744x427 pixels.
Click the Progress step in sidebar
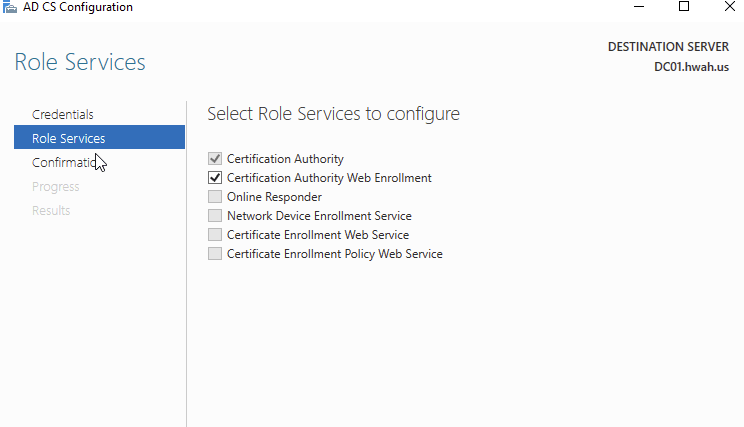[55, 186]
